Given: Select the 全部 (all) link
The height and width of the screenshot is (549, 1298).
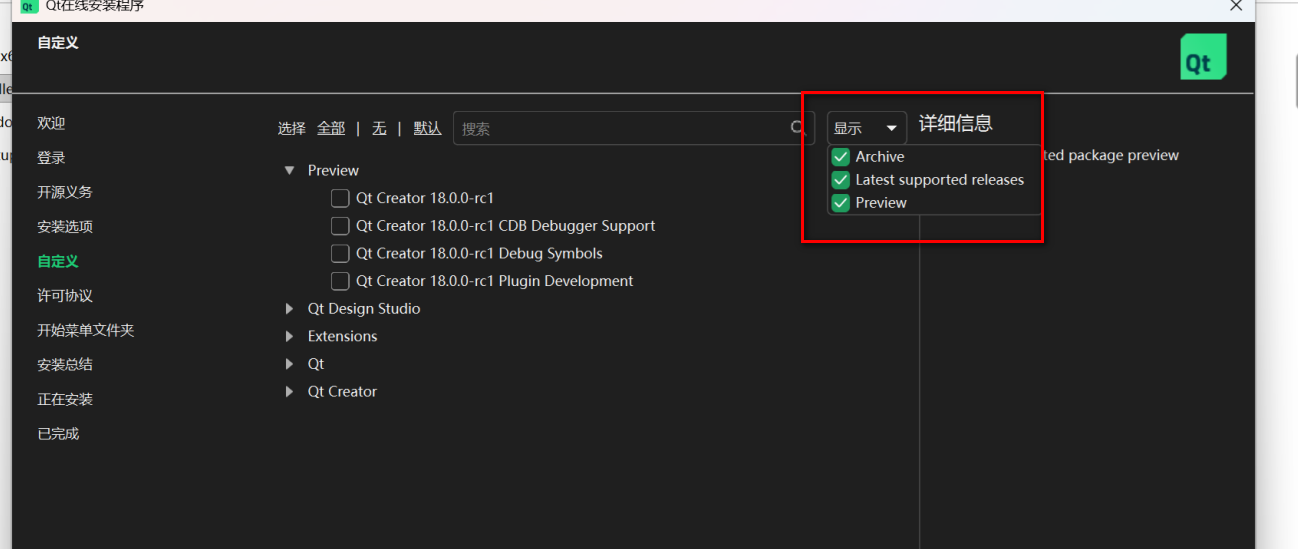Looking at the screenshot, I should coord(331,128).
